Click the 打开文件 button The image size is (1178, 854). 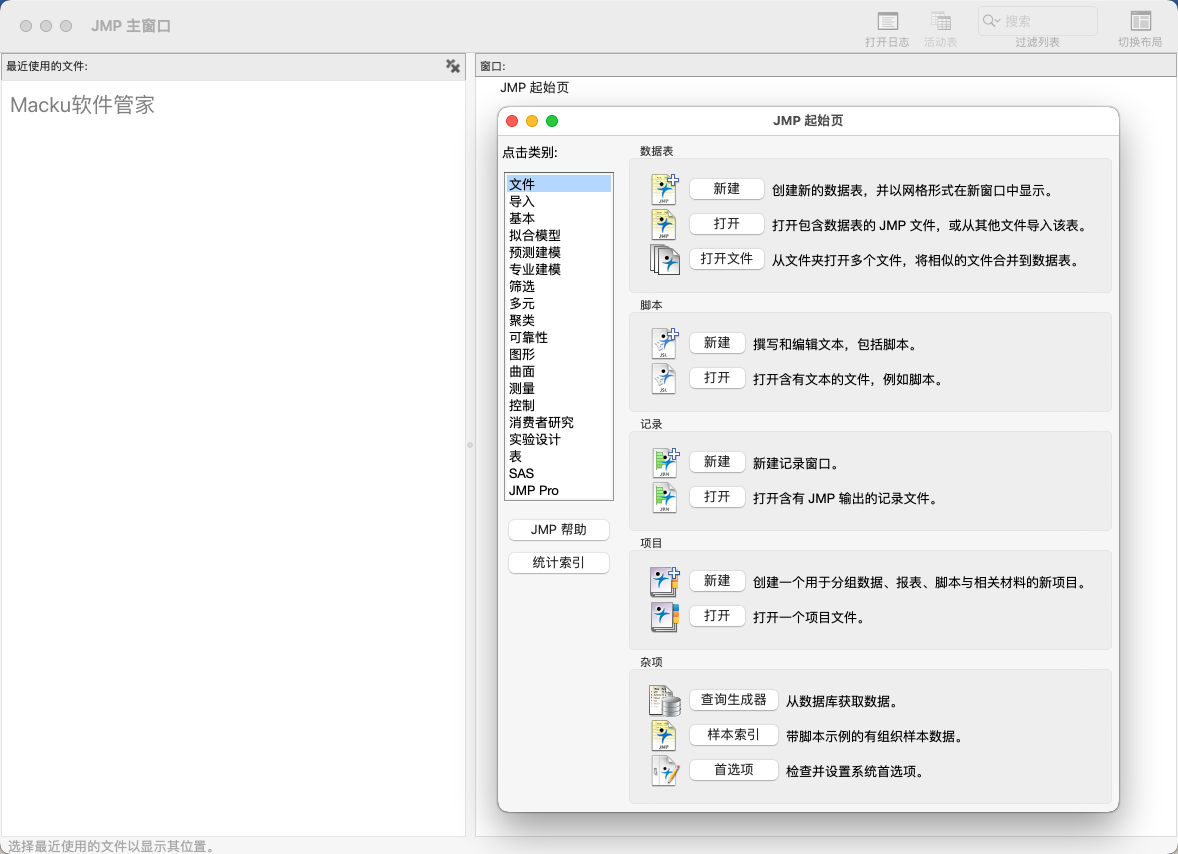726,258
